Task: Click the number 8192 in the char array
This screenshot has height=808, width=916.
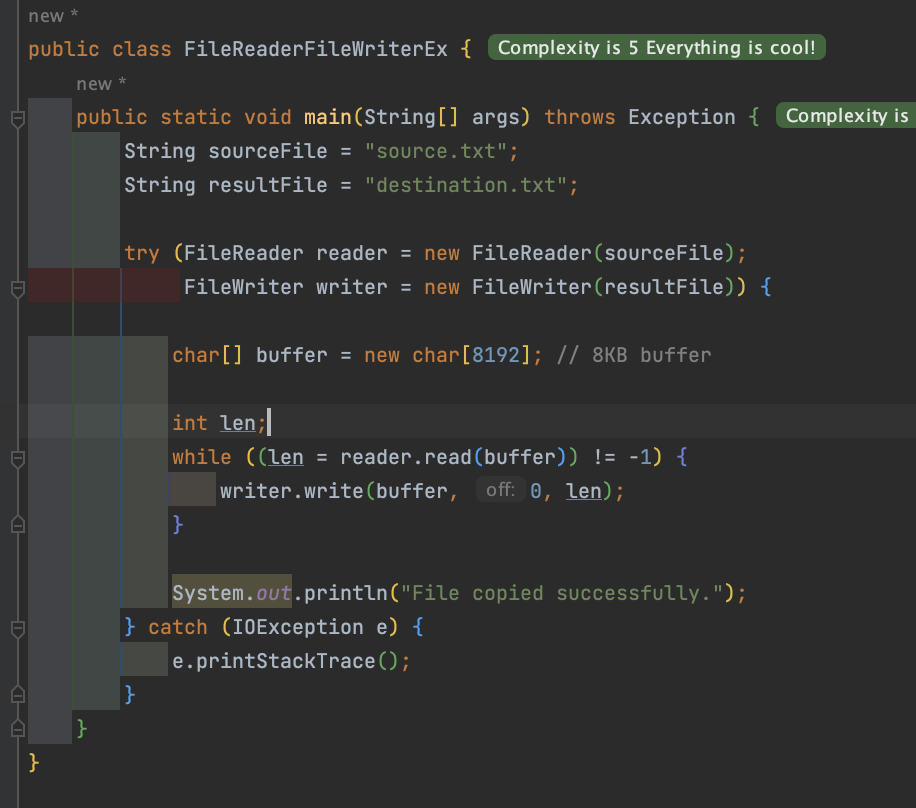Action: coord(496,355)
